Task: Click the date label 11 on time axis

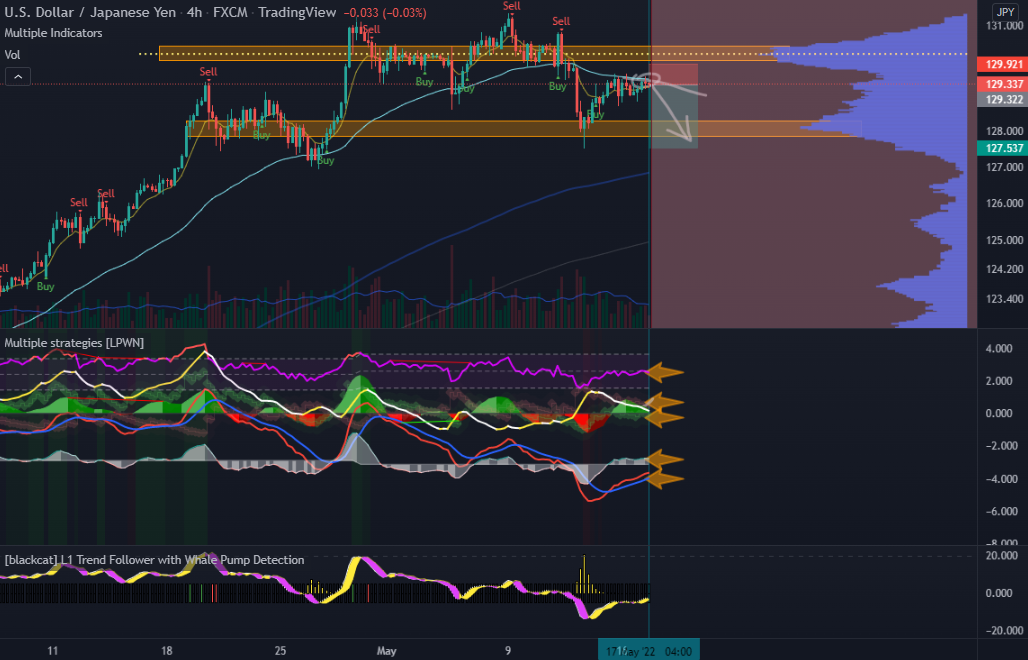Action: click(x=52, y=651)
